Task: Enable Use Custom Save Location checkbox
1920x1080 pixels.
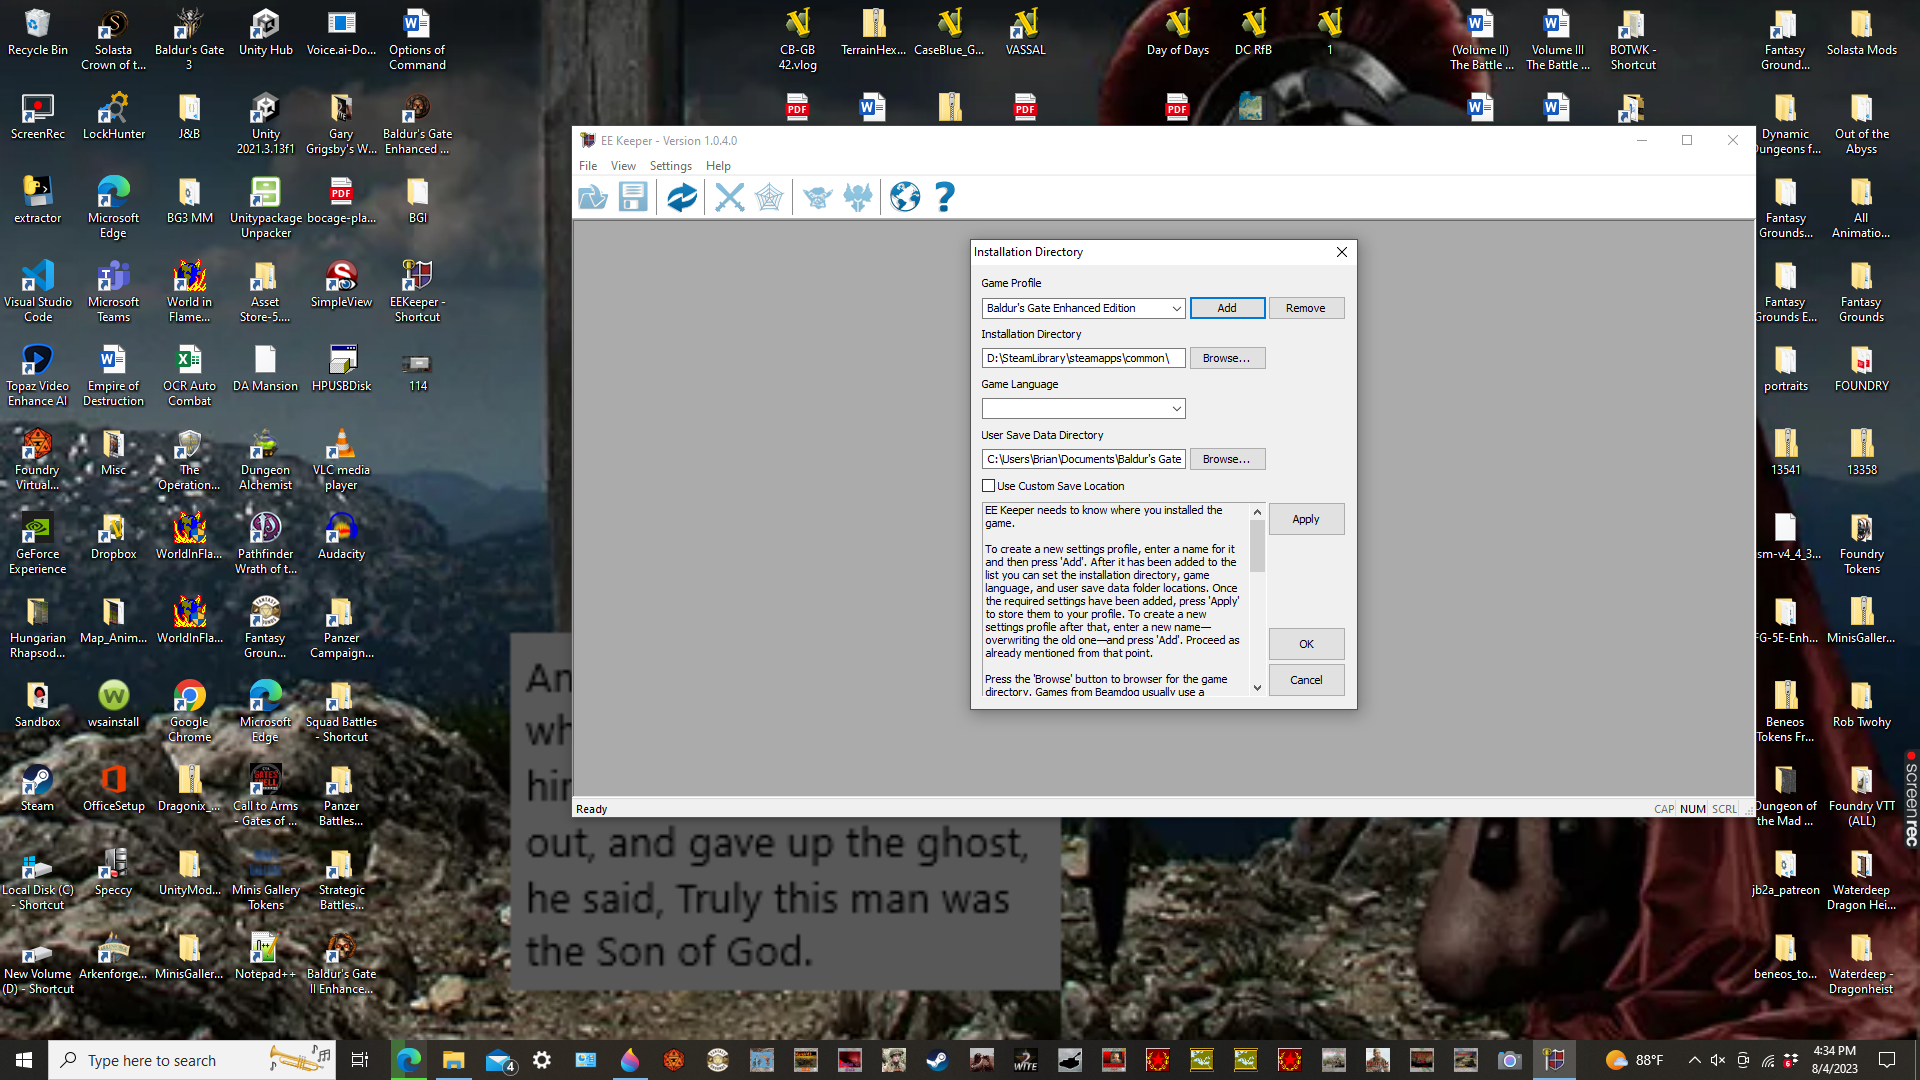Action: click(988, 486)
